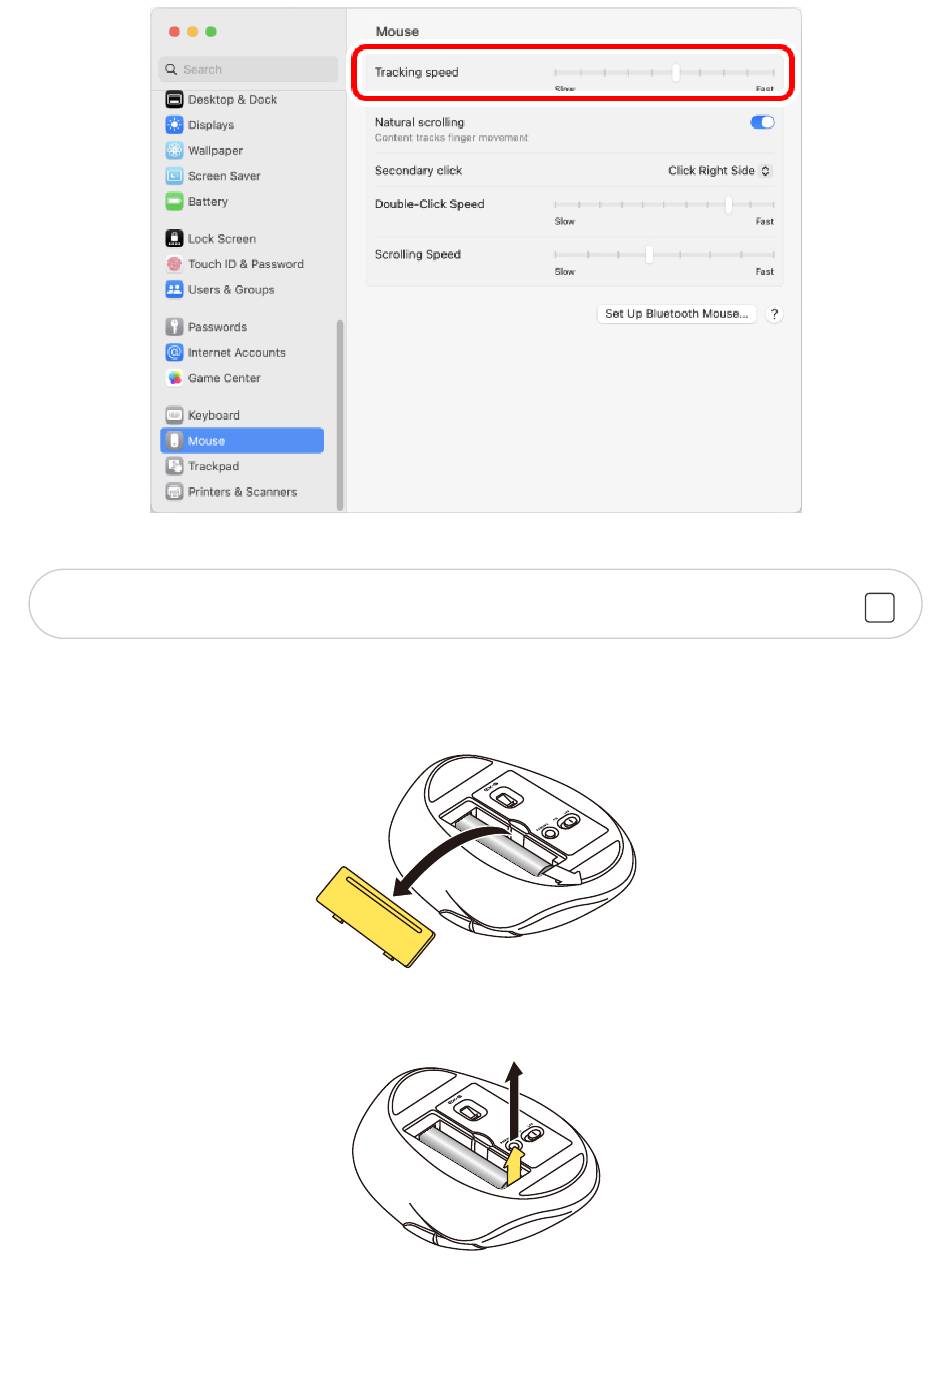Open the Wallpaper settings icon
This screenshot has width=950, height=1379.
click(x=174, y=150)
